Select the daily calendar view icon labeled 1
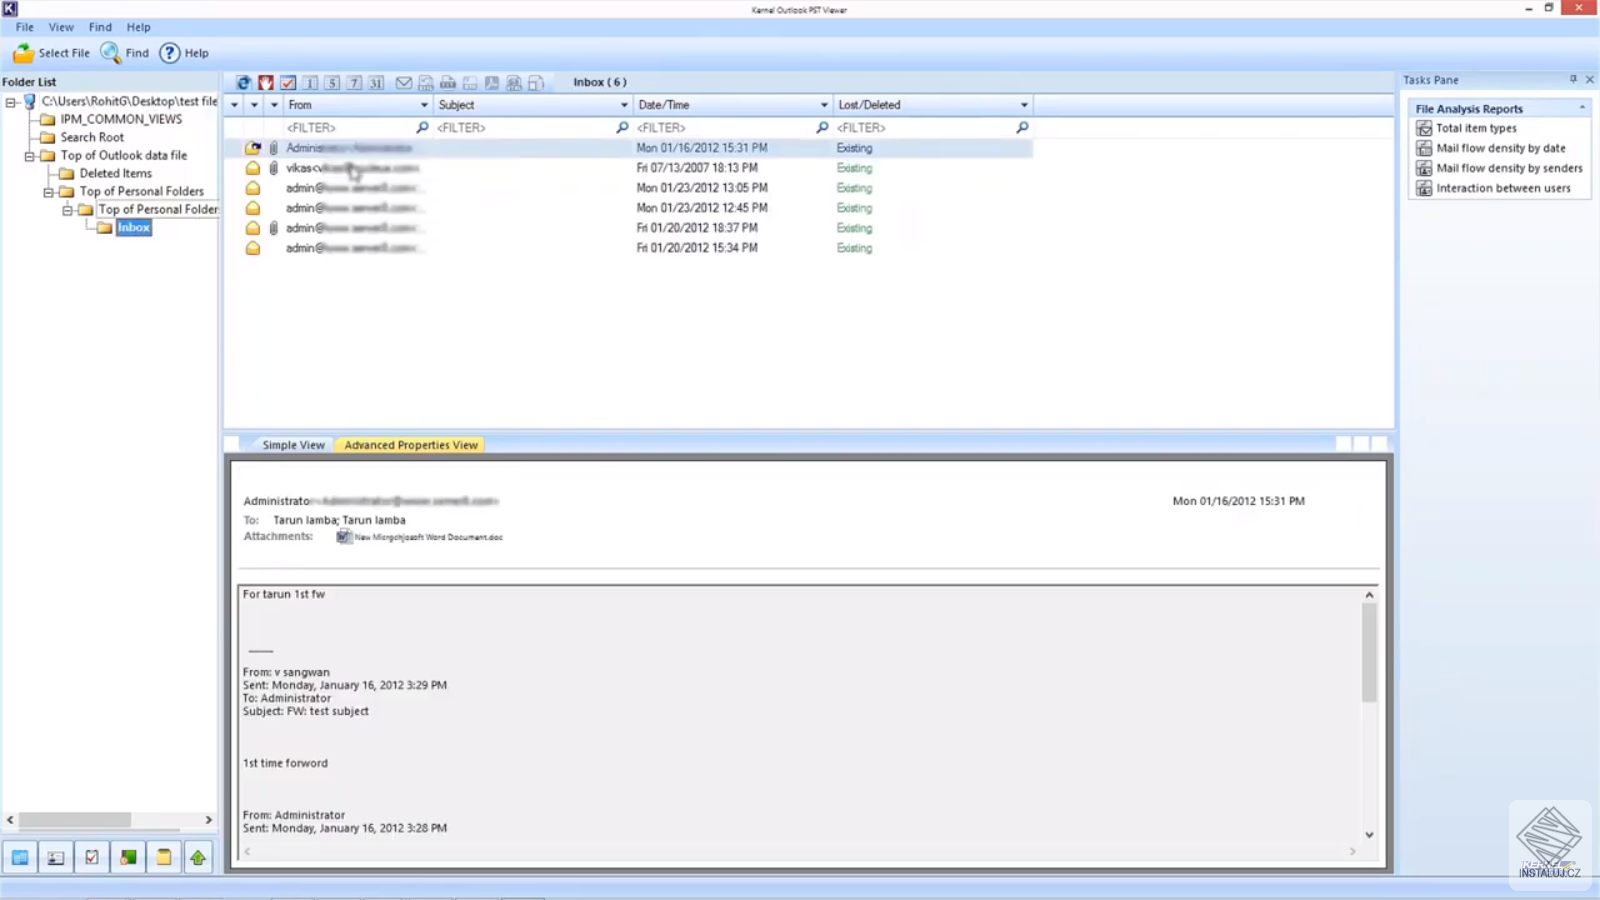Screen dimensions: 1600x900 pyautogui.click(x=310, y=82)
